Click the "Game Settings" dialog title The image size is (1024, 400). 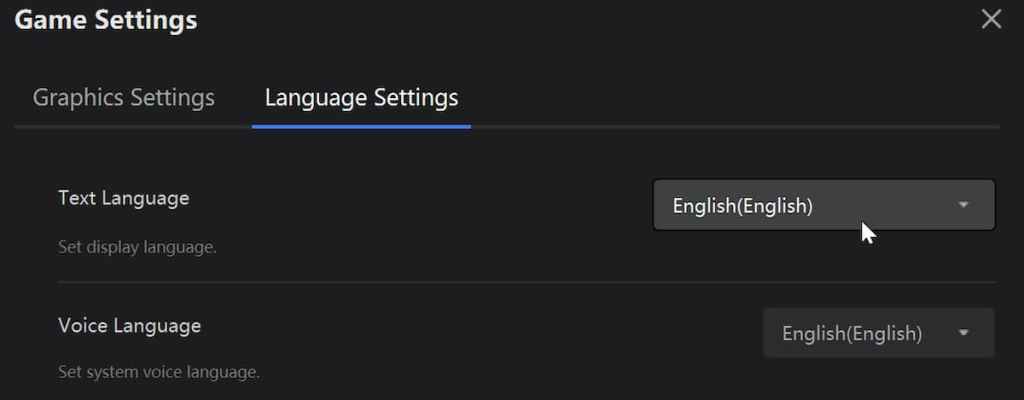pos(106,19)
